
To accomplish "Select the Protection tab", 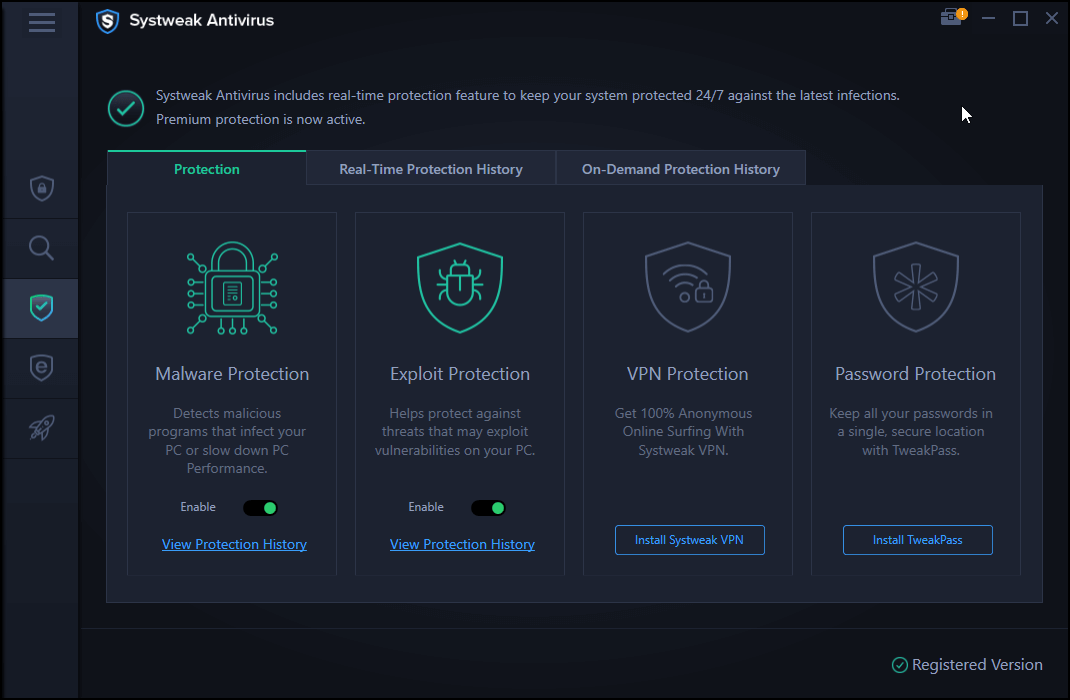I will [207, 169].
